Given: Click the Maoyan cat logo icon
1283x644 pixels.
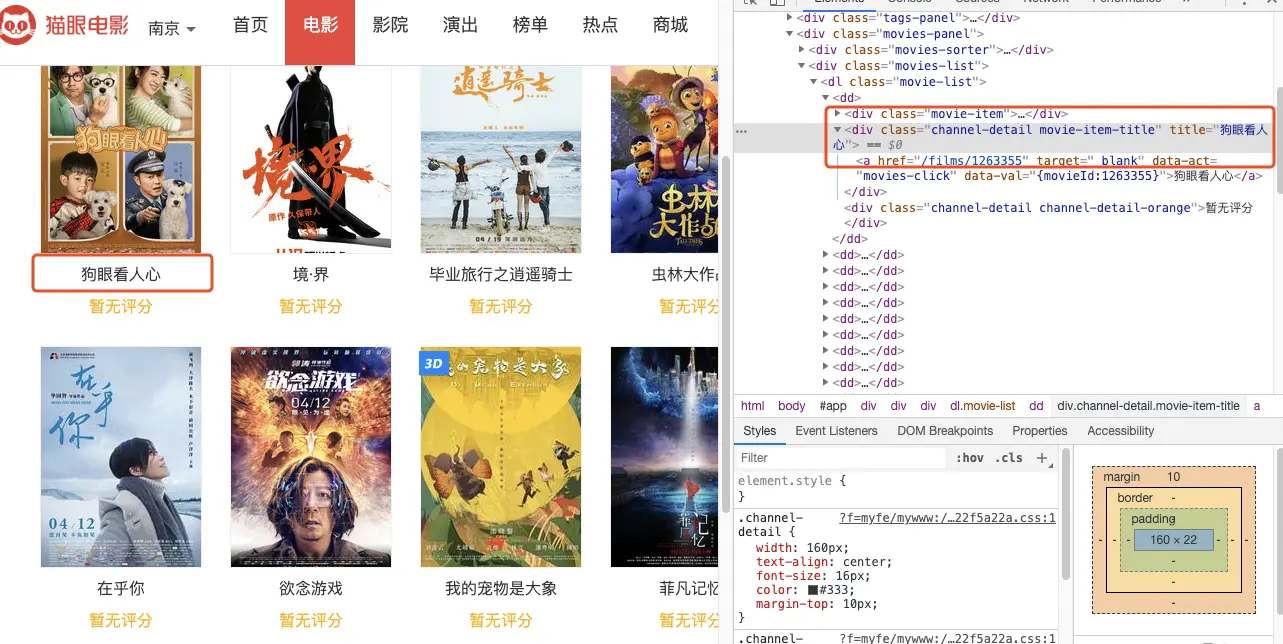Looking at the screenshot, I should tap(20, 25).
